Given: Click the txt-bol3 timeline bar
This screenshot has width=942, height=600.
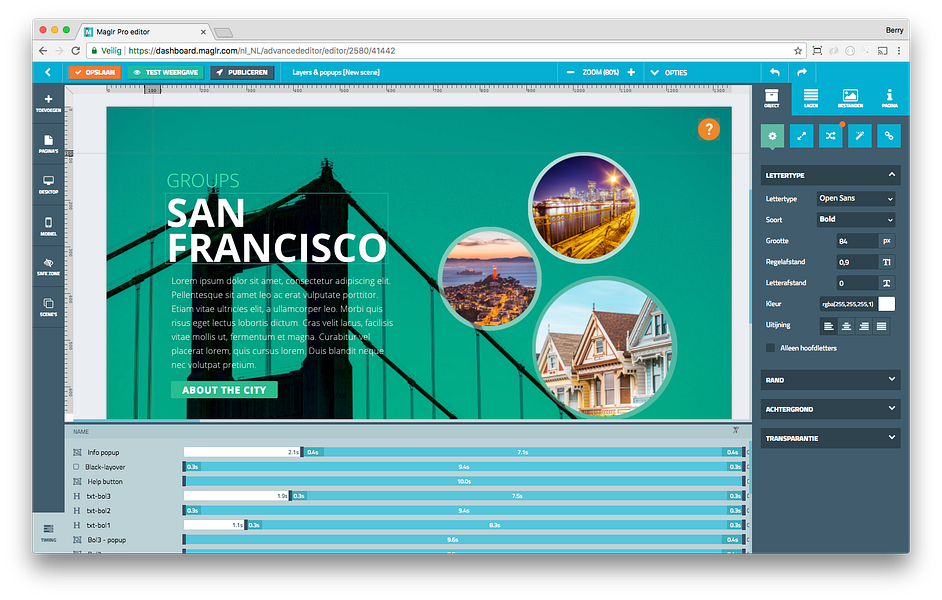Looking at the screenshot, I should point(517,496).
